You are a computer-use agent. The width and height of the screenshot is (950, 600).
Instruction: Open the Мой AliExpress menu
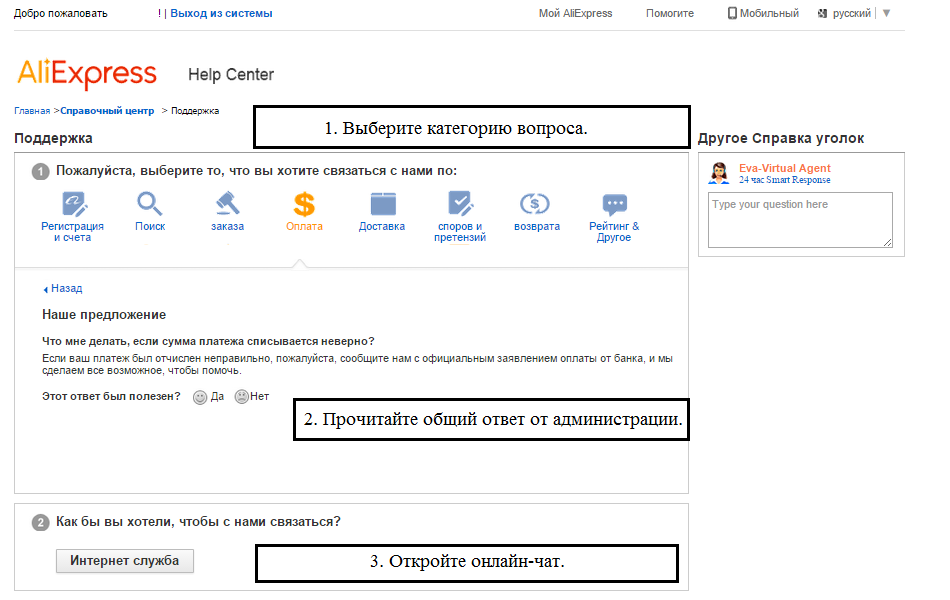tap(575, 14)
